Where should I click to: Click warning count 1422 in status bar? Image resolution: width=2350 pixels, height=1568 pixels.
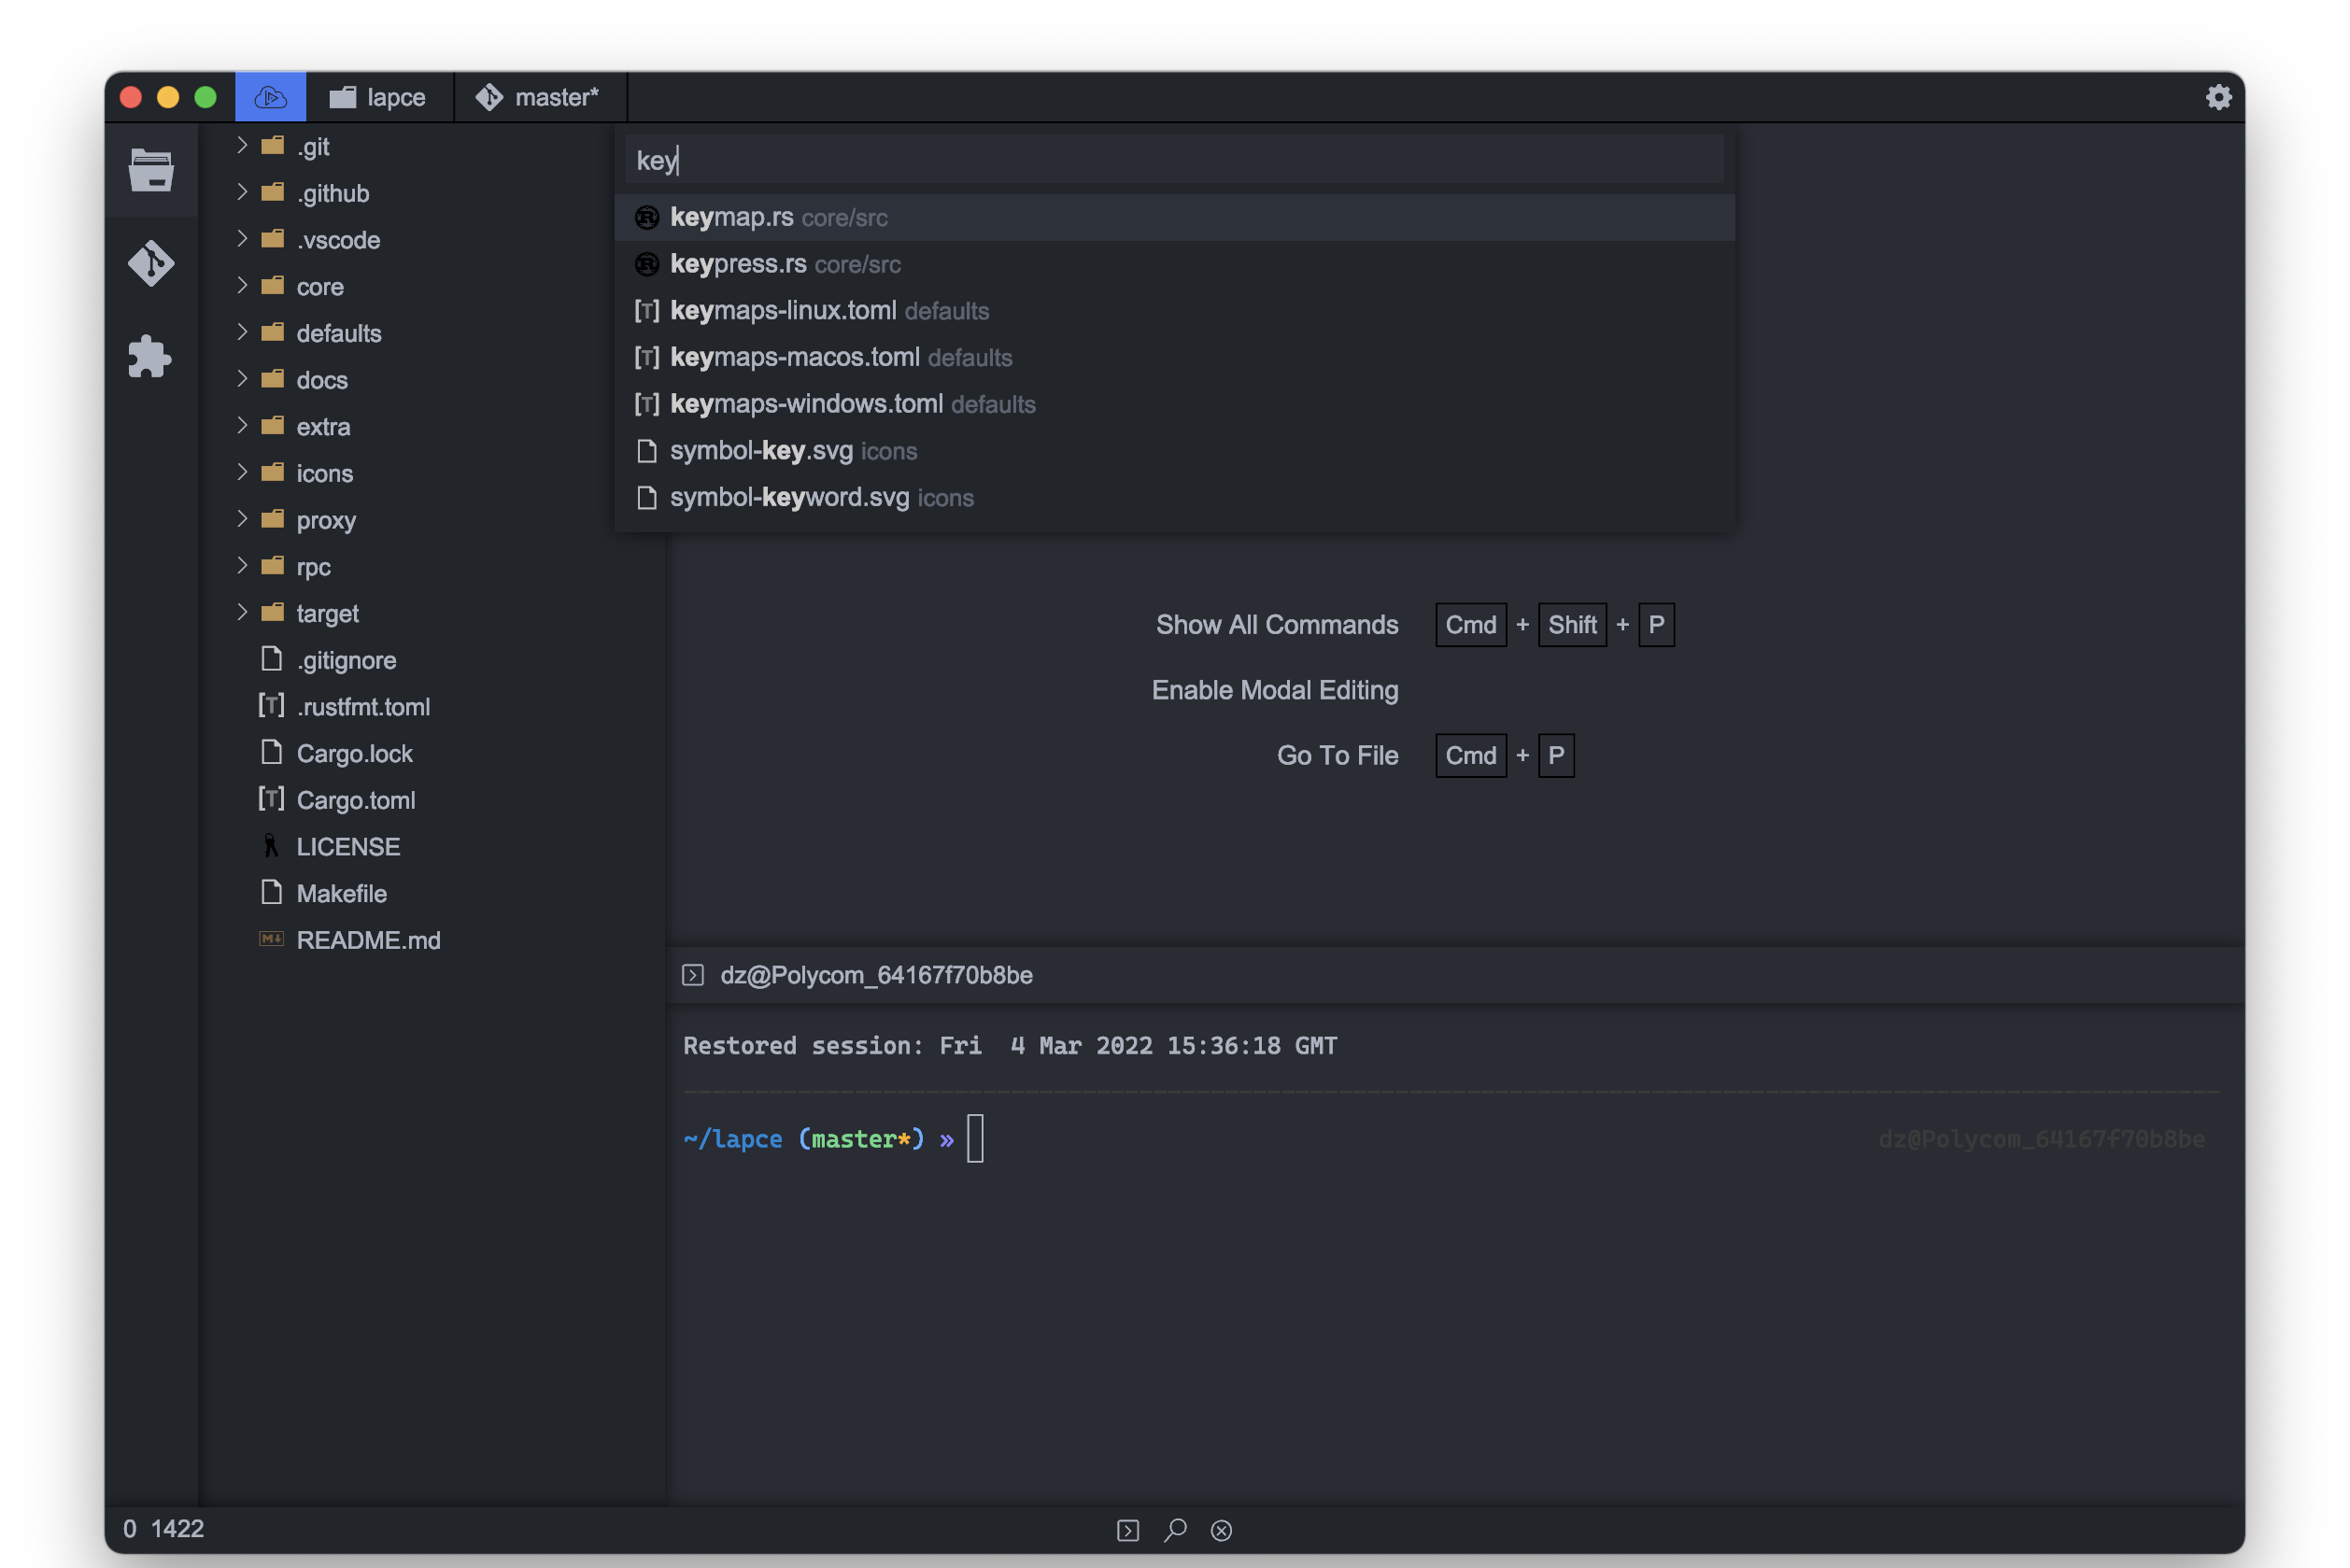(x=177, y=1529)
